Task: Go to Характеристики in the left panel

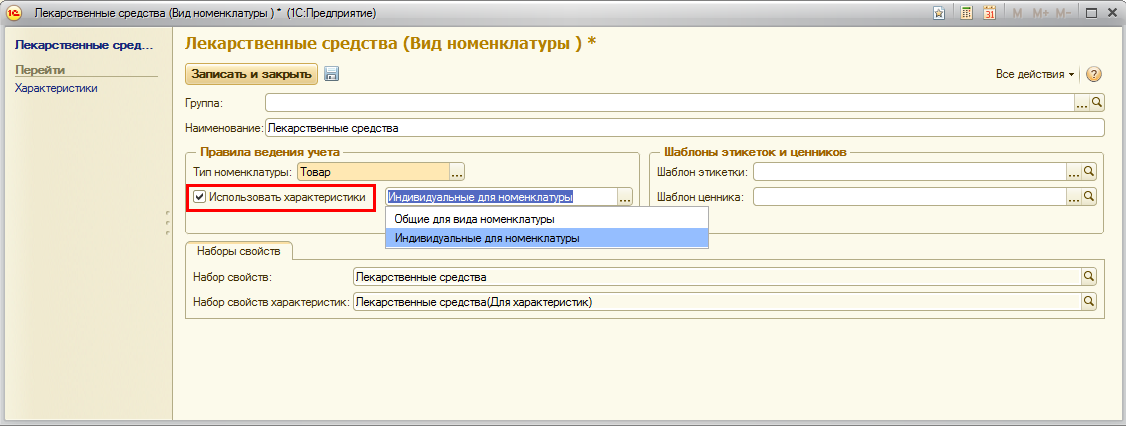Action: [56, 88]
